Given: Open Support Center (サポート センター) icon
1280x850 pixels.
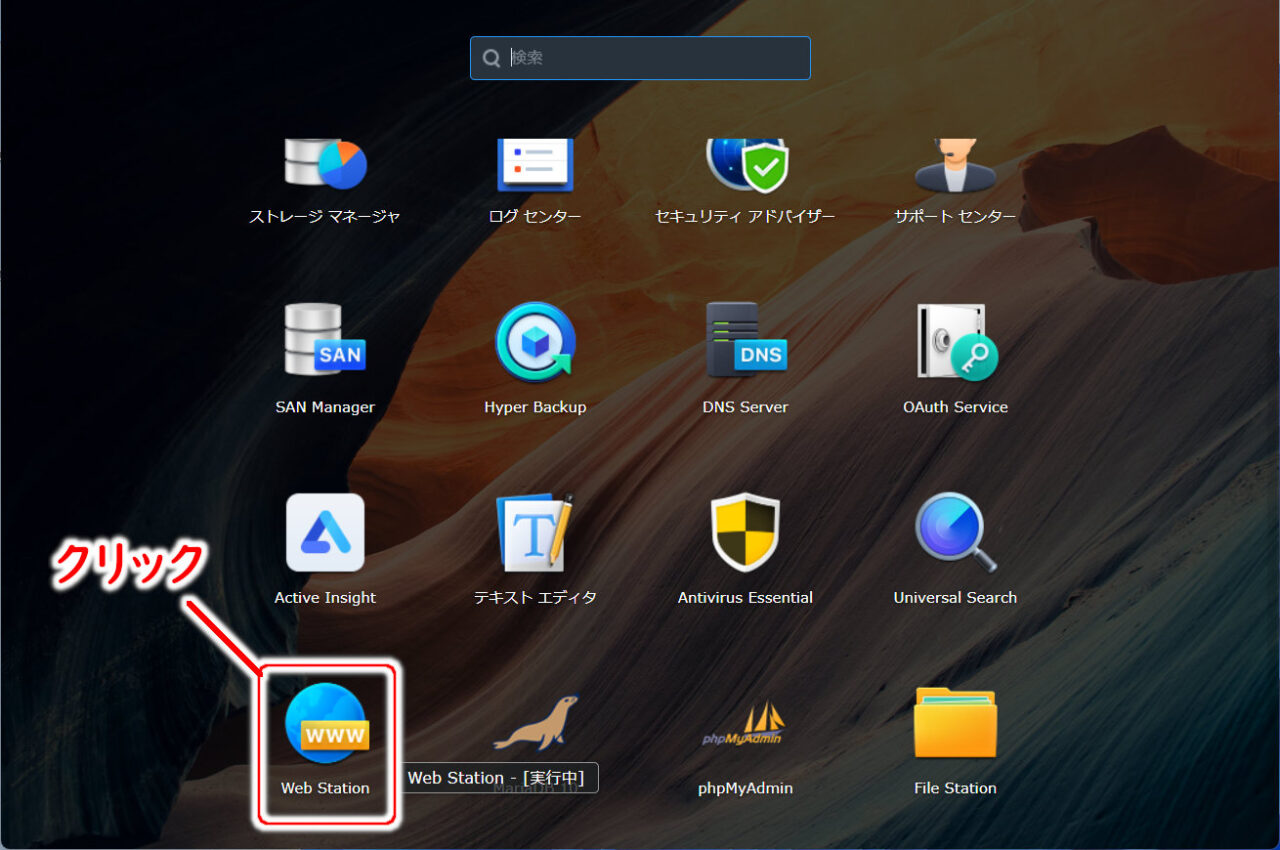Looking at the screenshot, I should pos(955,165).
